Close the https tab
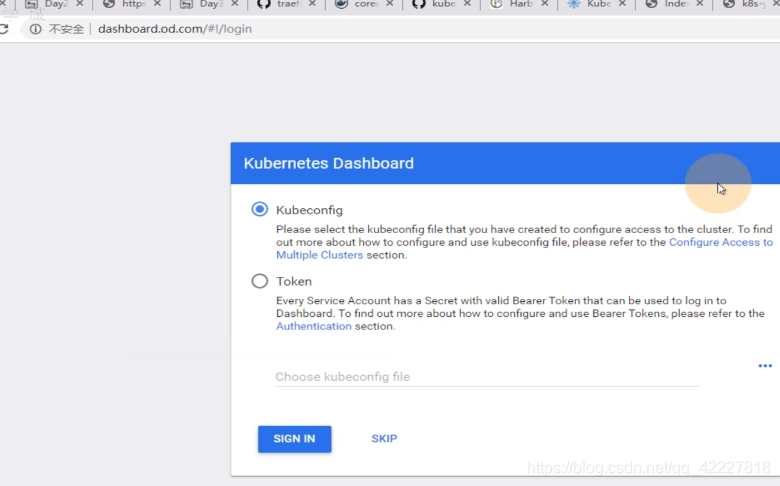The height and width of the screenshot is (486, 780). (x=157, y=3)
